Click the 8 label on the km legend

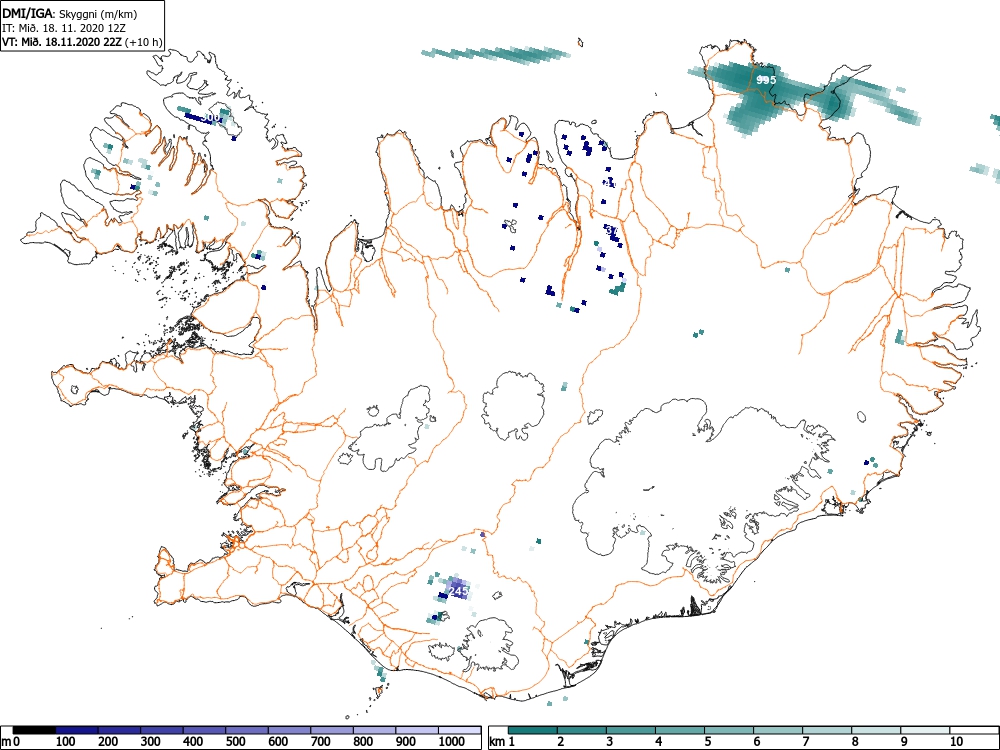(x=855, y=742)
